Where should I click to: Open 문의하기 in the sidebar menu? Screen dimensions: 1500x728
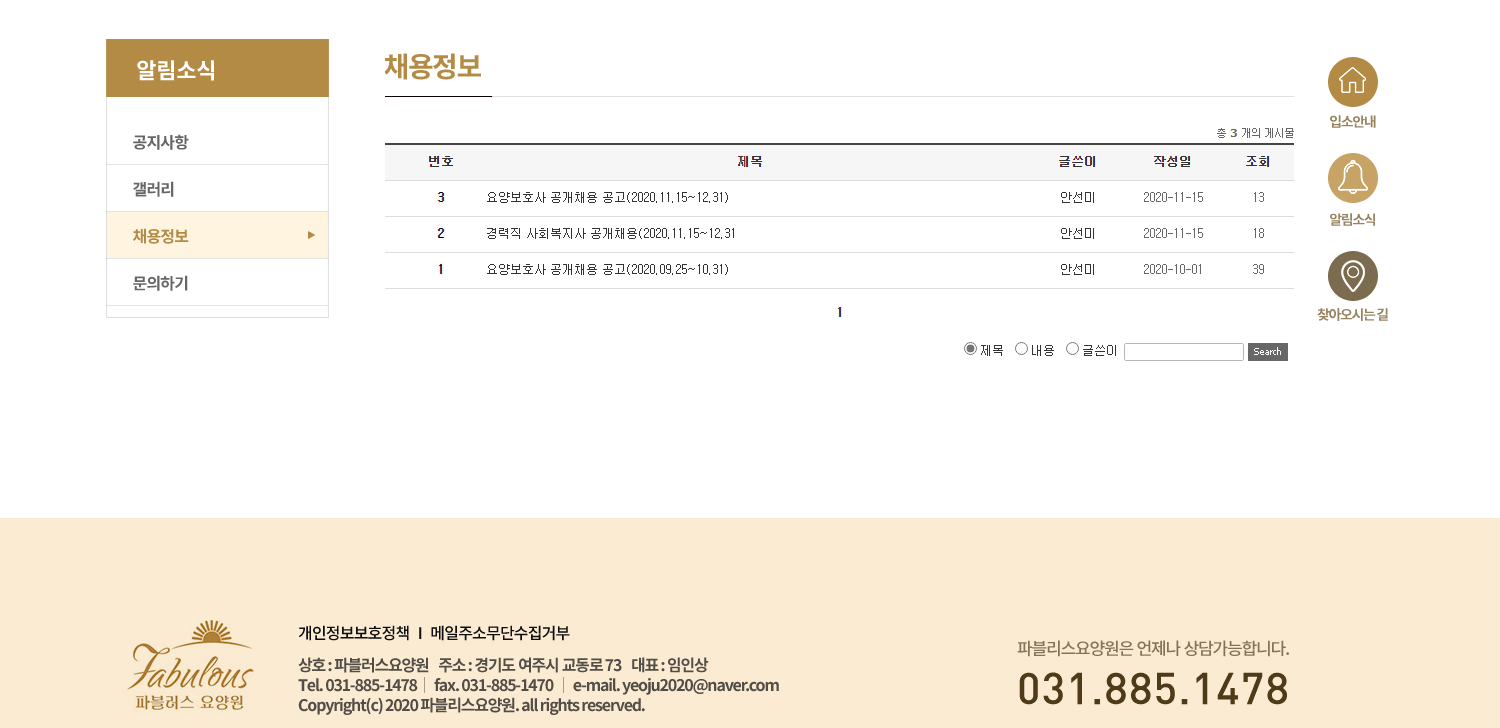coord(160,283)
